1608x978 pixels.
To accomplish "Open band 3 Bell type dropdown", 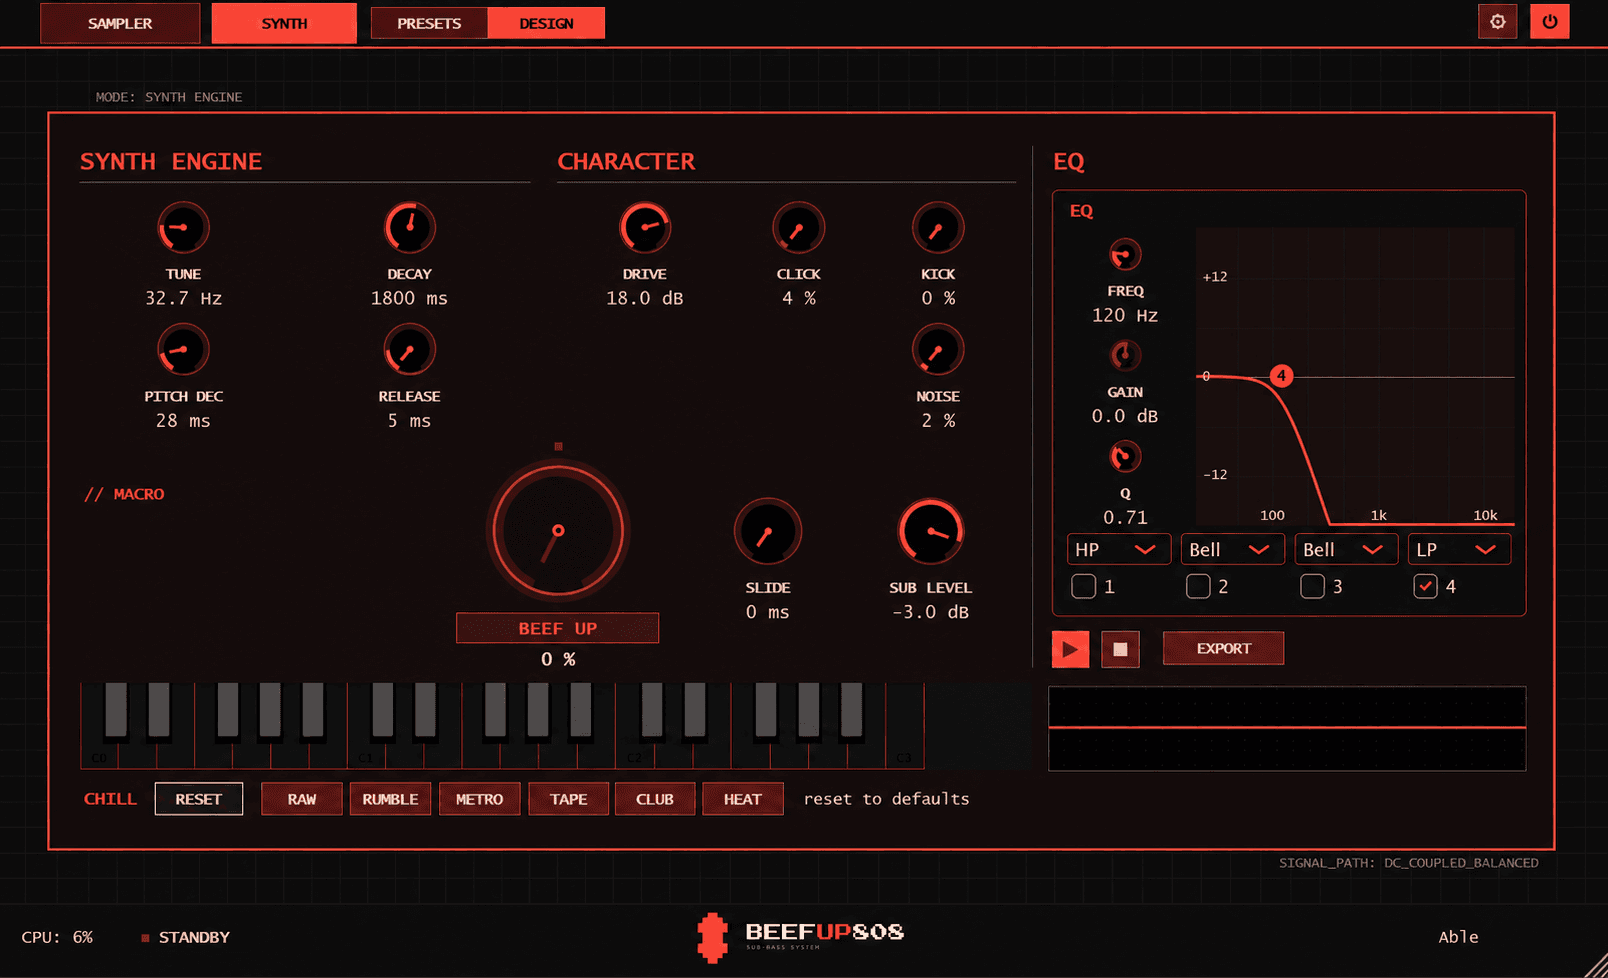I will click(1346, 550).
